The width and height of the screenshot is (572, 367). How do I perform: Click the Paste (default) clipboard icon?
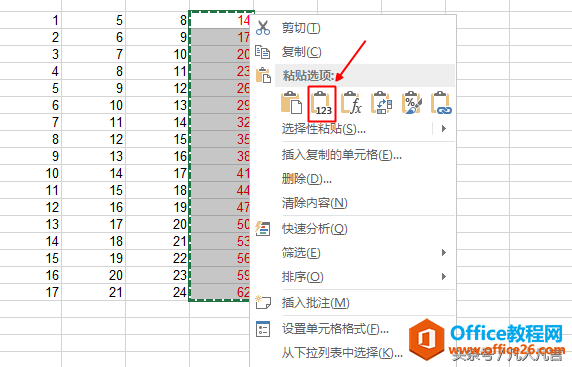pos(291,103)
